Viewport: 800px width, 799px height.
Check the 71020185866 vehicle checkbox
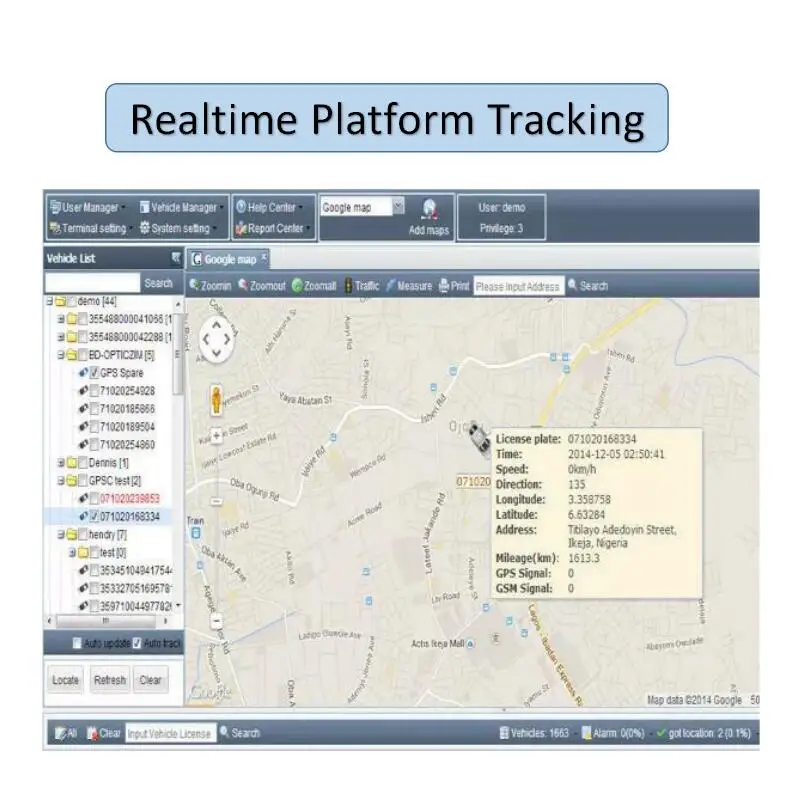click(94, 409)
